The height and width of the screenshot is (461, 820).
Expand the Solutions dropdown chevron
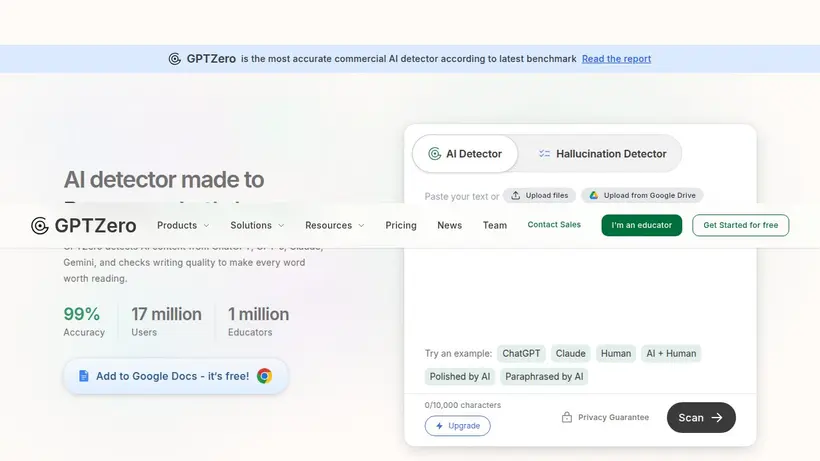281,225
